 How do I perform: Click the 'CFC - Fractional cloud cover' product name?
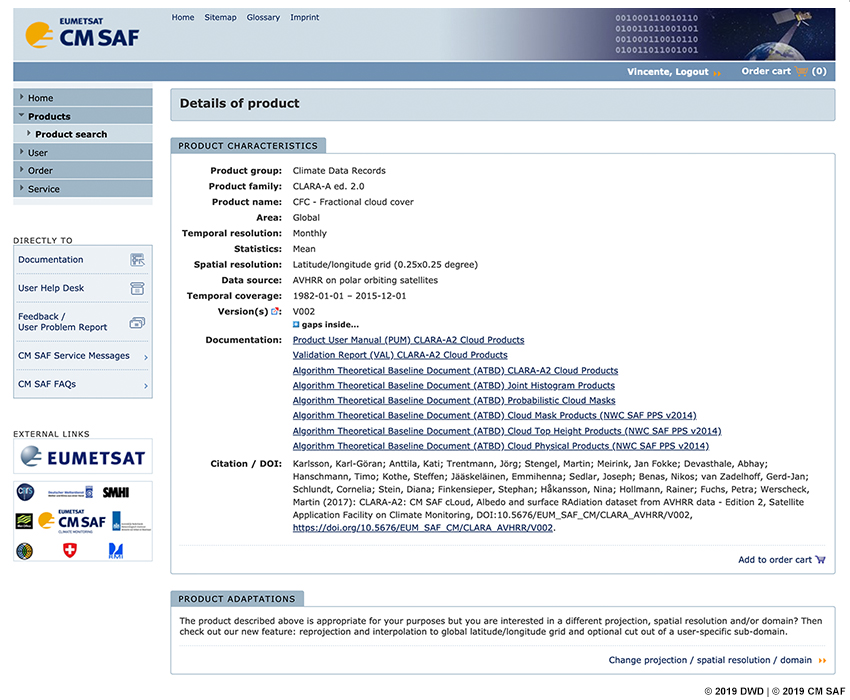tap(353, 202)
